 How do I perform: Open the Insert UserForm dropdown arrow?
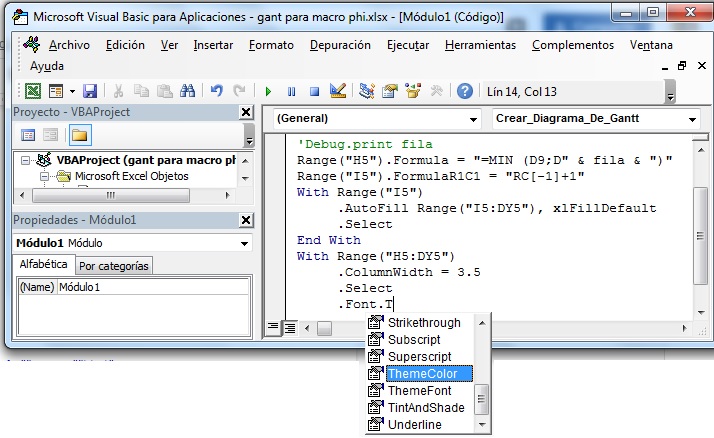pos(72,92)
